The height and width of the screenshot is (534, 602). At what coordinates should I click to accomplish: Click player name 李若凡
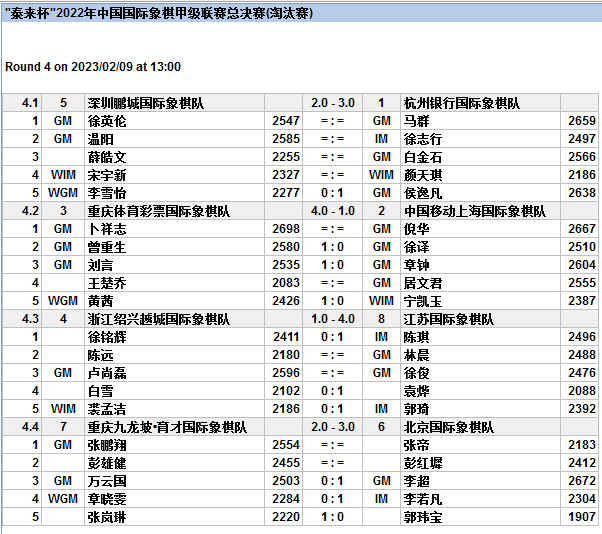coord(423,499)
